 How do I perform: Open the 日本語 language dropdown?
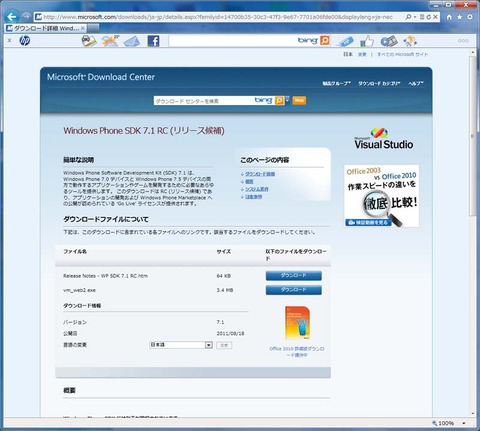(x=181, y=345)
